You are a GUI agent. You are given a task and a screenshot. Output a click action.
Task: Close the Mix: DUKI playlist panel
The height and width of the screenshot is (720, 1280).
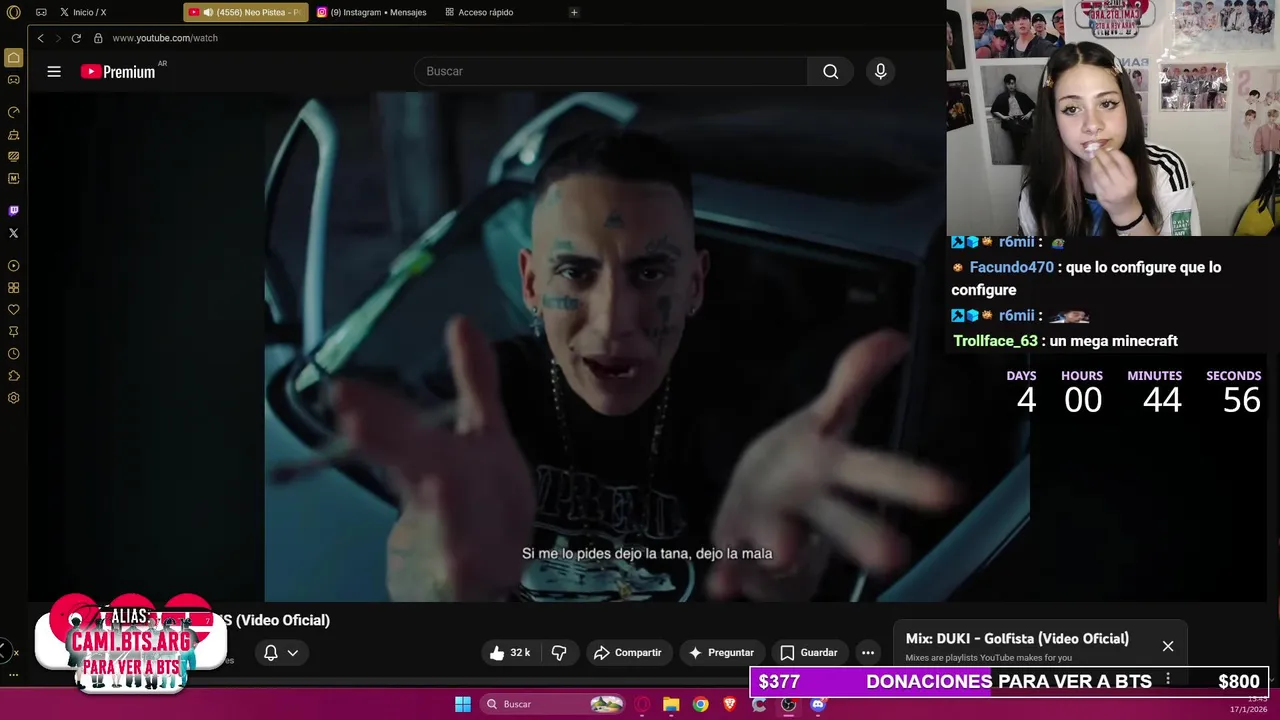click(x=1168, y=646)
